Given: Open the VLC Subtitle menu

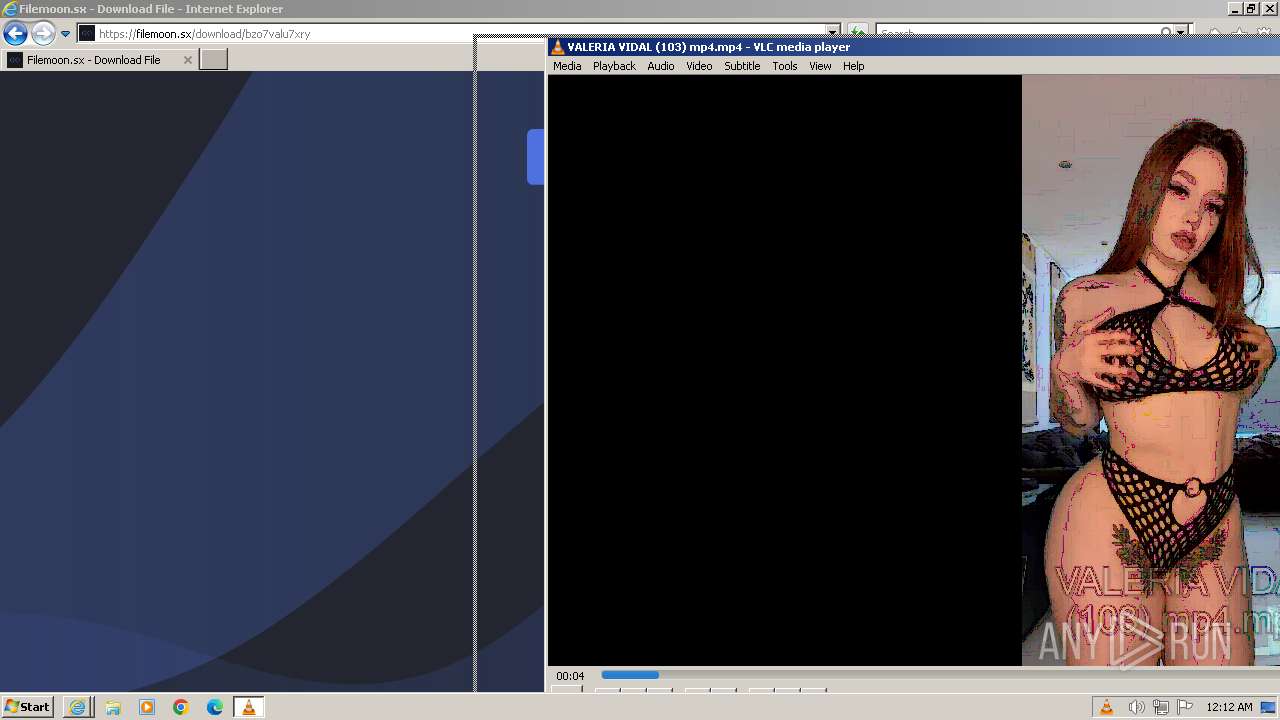Looking at the screenshot, I should click(x=742, y=66).
